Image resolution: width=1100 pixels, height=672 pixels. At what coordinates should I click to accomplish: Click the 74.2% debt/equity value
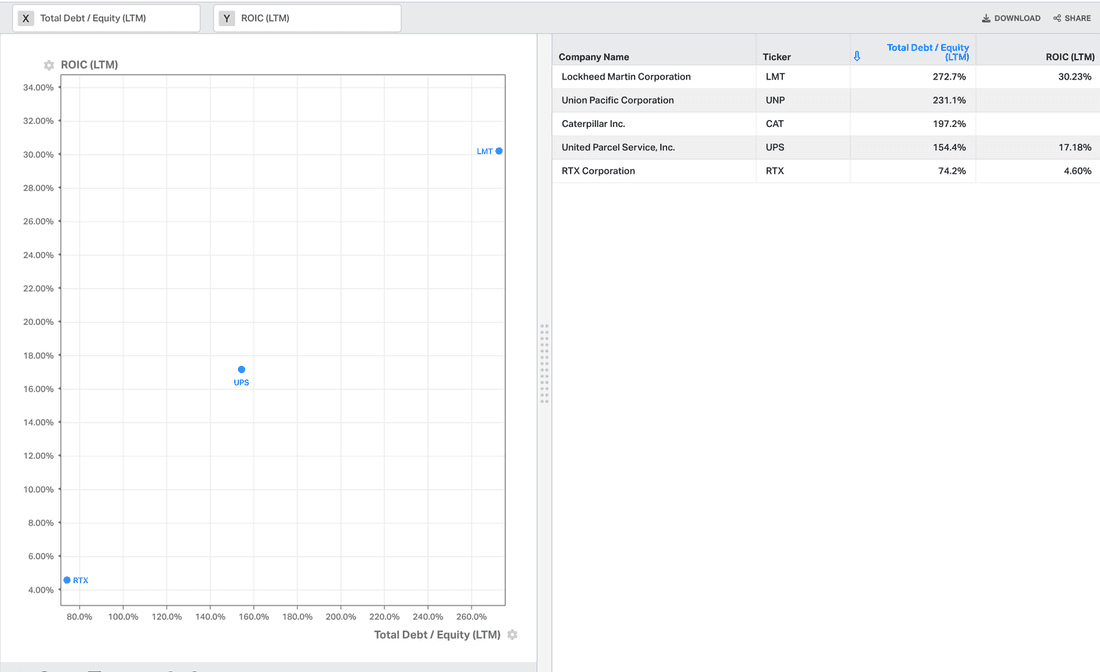[x=952, y=170]
